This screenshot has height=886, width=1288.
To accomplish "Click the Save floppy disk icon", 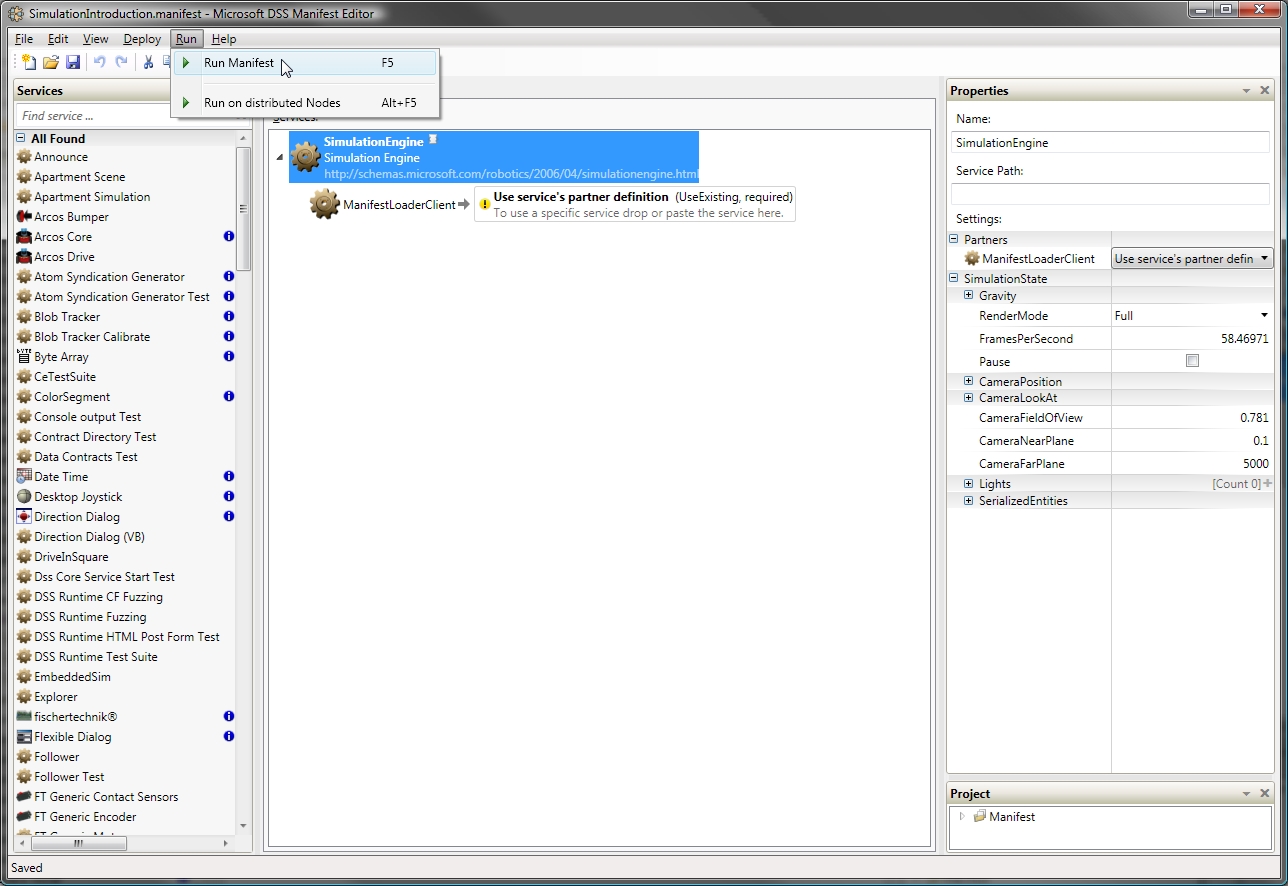I will point(73,62).
